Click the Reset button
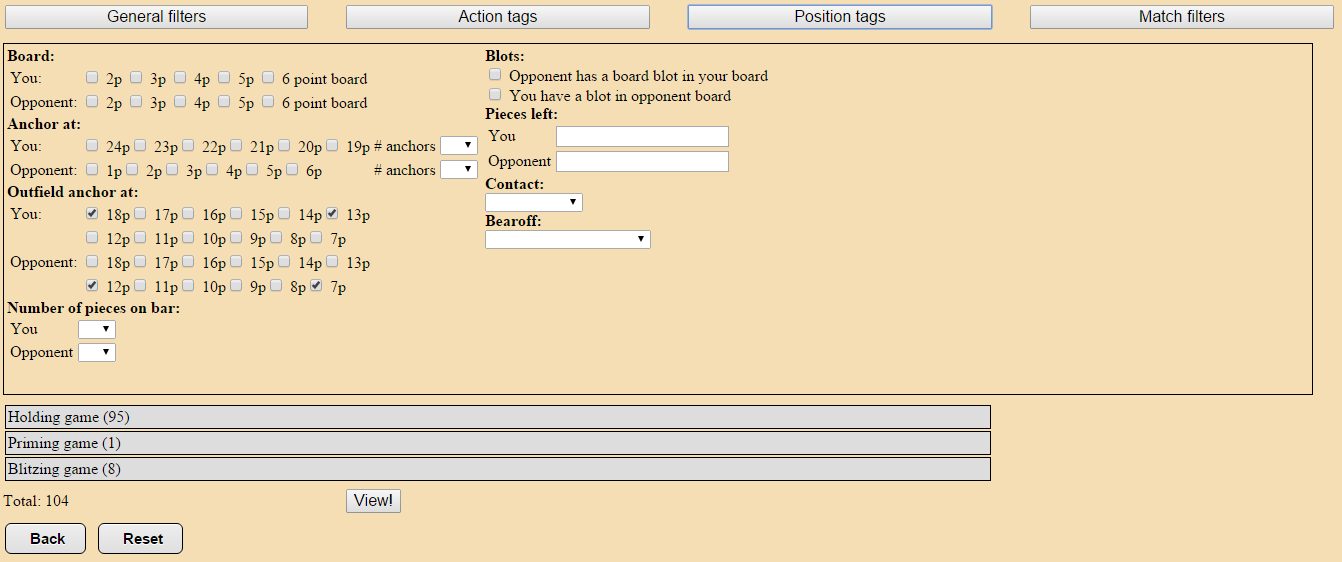The height and width of the screenshot is (562, 1342). 140,539
